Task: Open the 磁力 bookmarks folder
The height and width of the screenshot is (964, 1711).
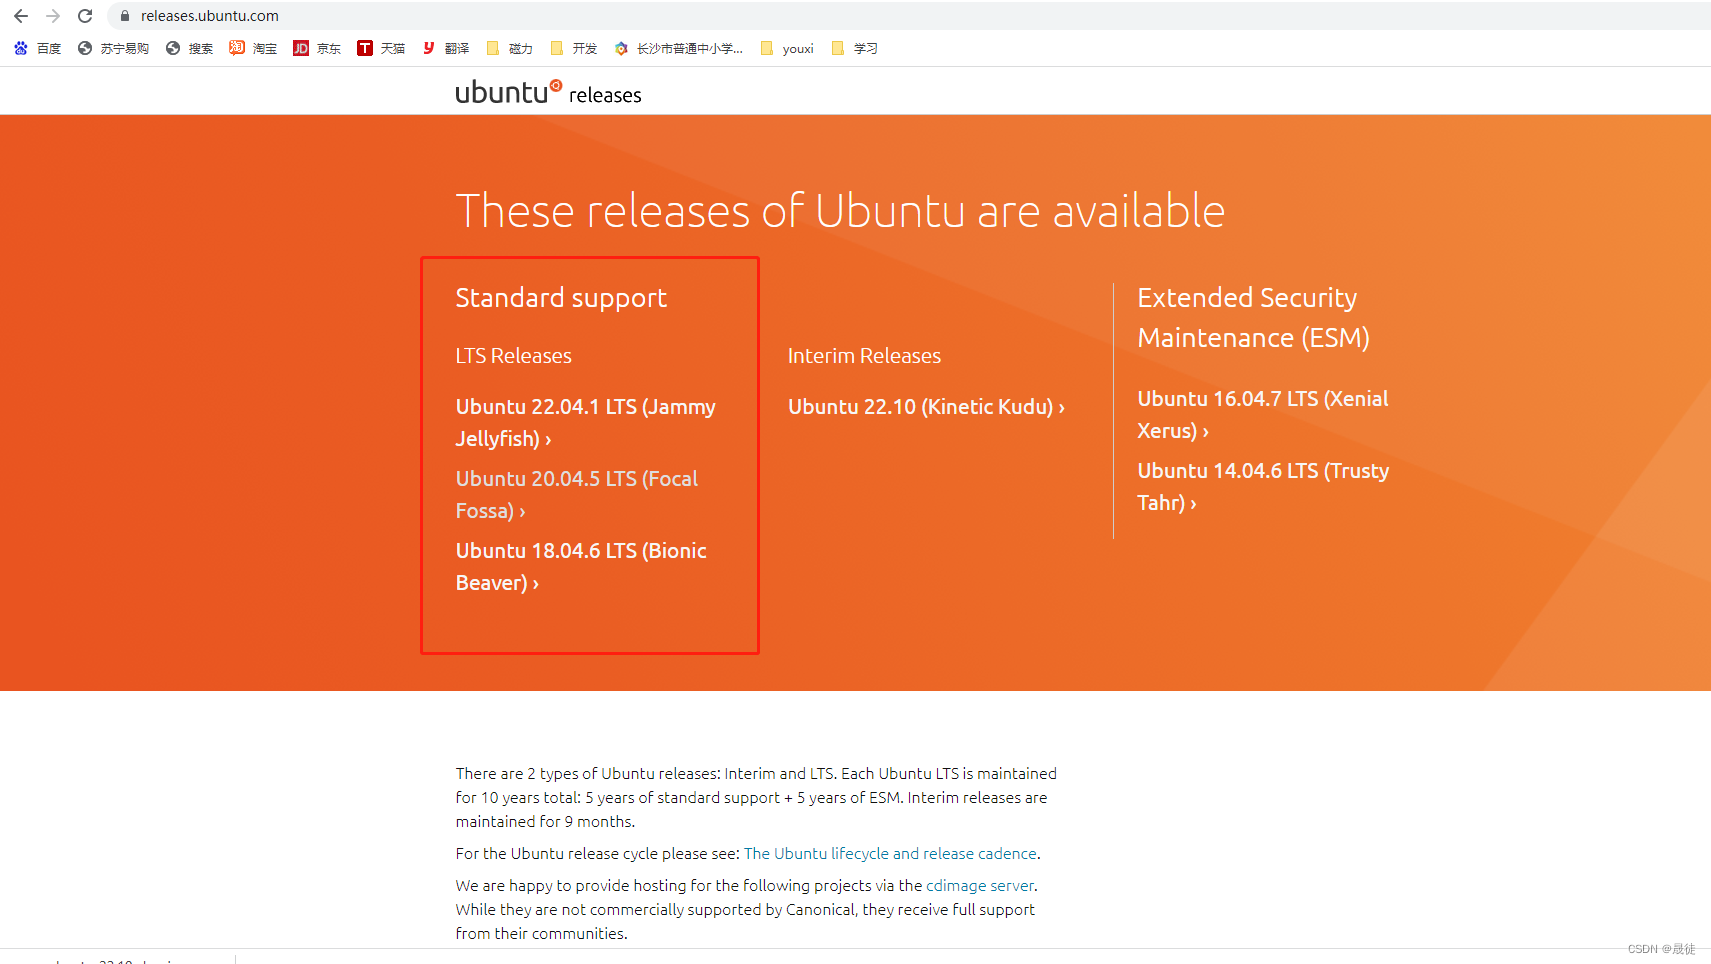Action: (x=509, y=48)
